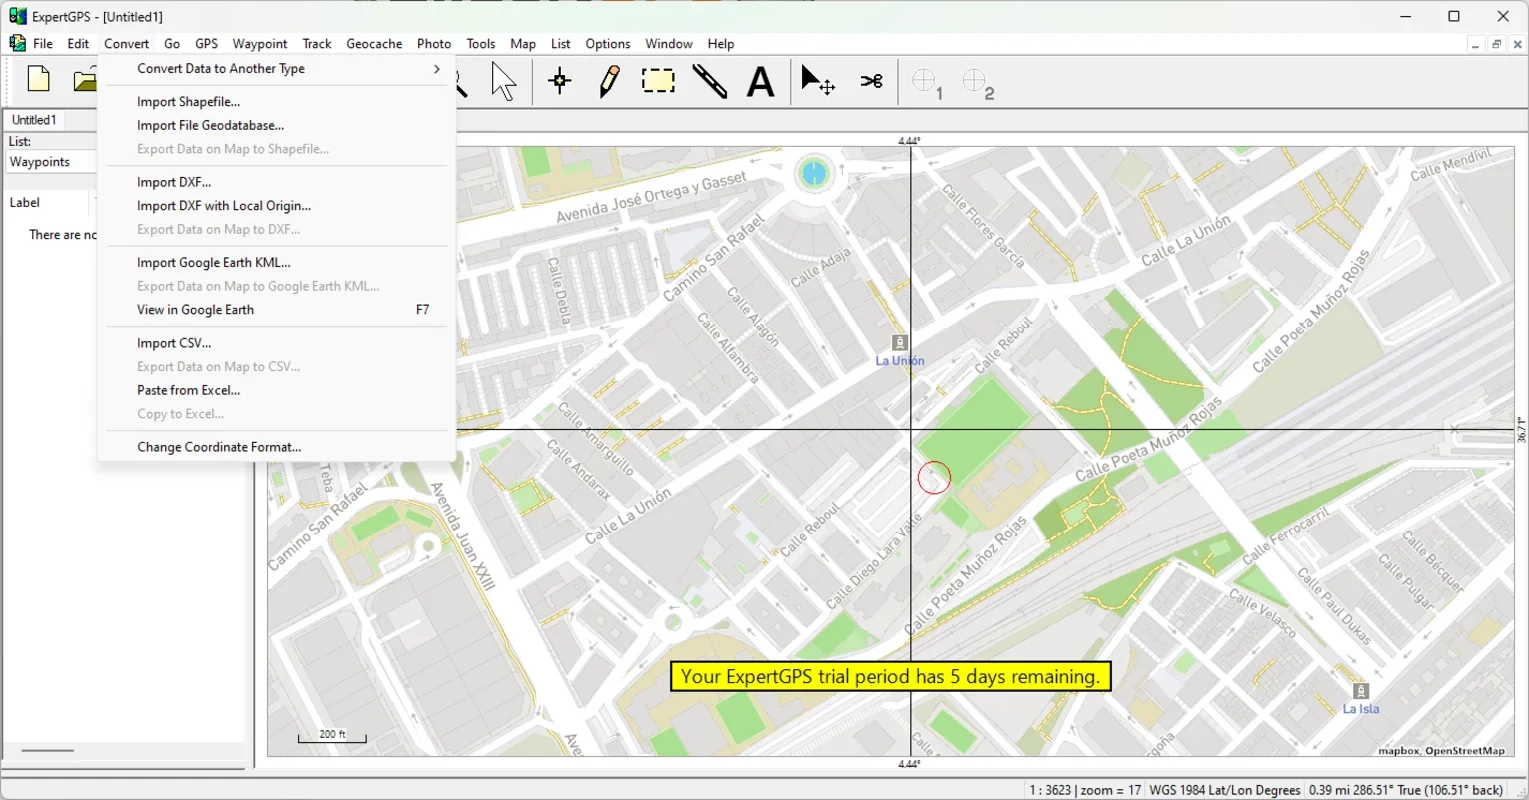Open the Edit menu
The width and height of the screenshot is (1529, 800).
pyautogui.click(x=78, y=44)
